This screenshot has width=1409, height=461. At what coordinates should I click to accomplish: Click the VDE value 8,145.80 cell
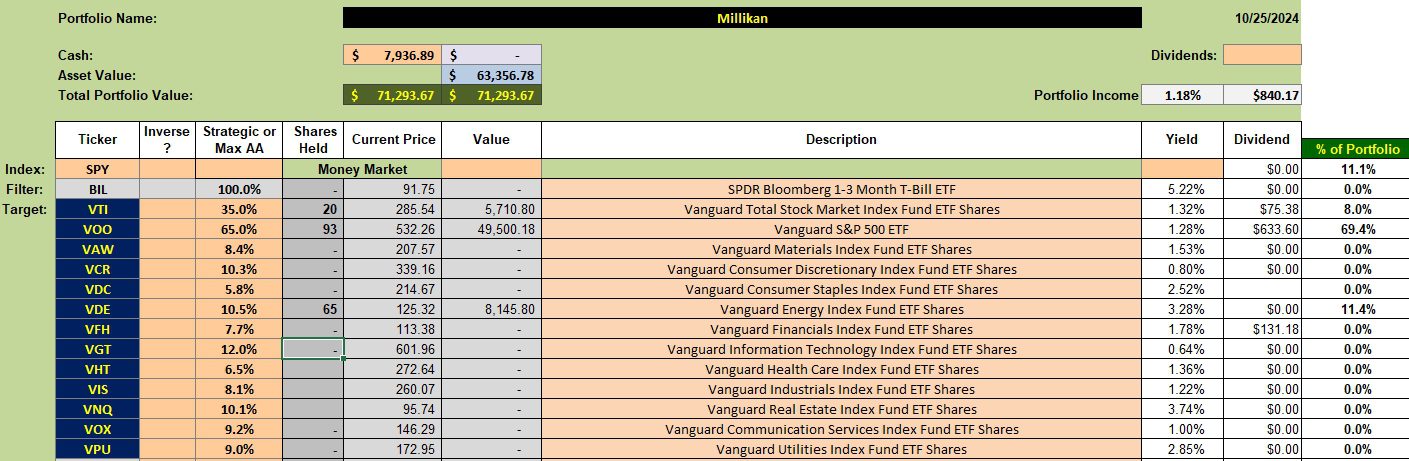(x=491, y=309)
